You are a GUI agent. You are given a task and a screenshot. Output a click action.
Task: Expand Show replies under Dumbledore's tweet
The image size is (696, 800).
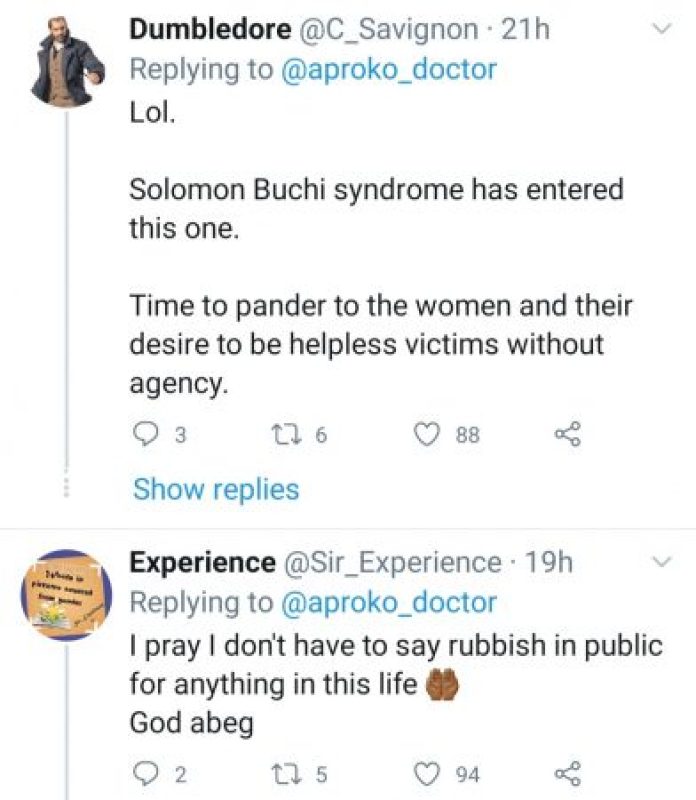(216, 489)
